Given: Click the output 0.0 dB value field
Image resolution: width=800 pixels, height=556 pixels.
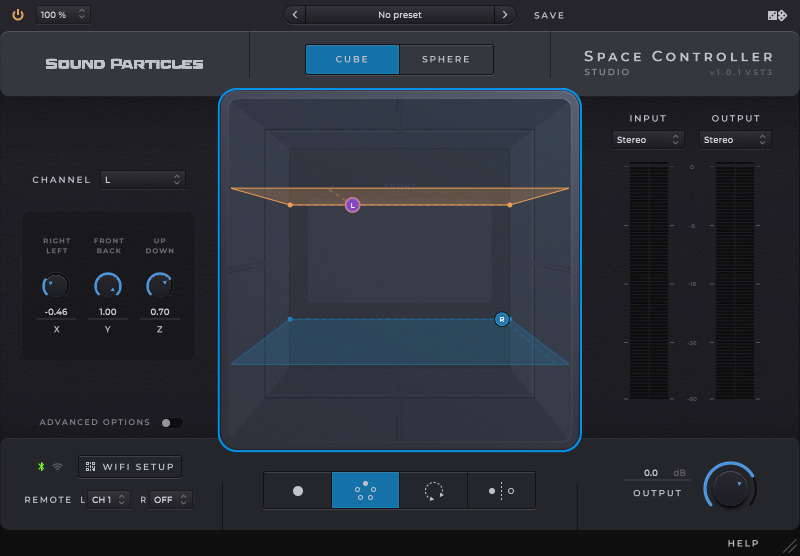Looking at the screenshot, I should point(657,473).
